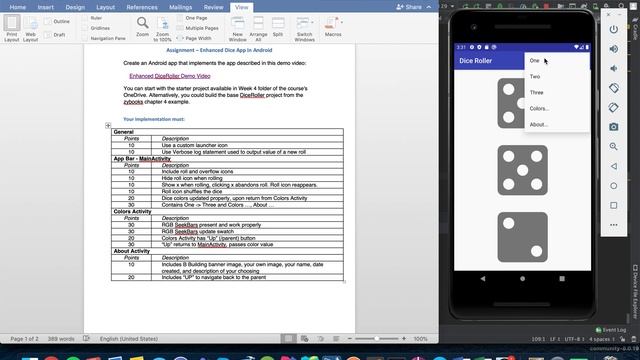Click the table move handle
The width and height of the screenshot is (640, 360).
(108, 125)
